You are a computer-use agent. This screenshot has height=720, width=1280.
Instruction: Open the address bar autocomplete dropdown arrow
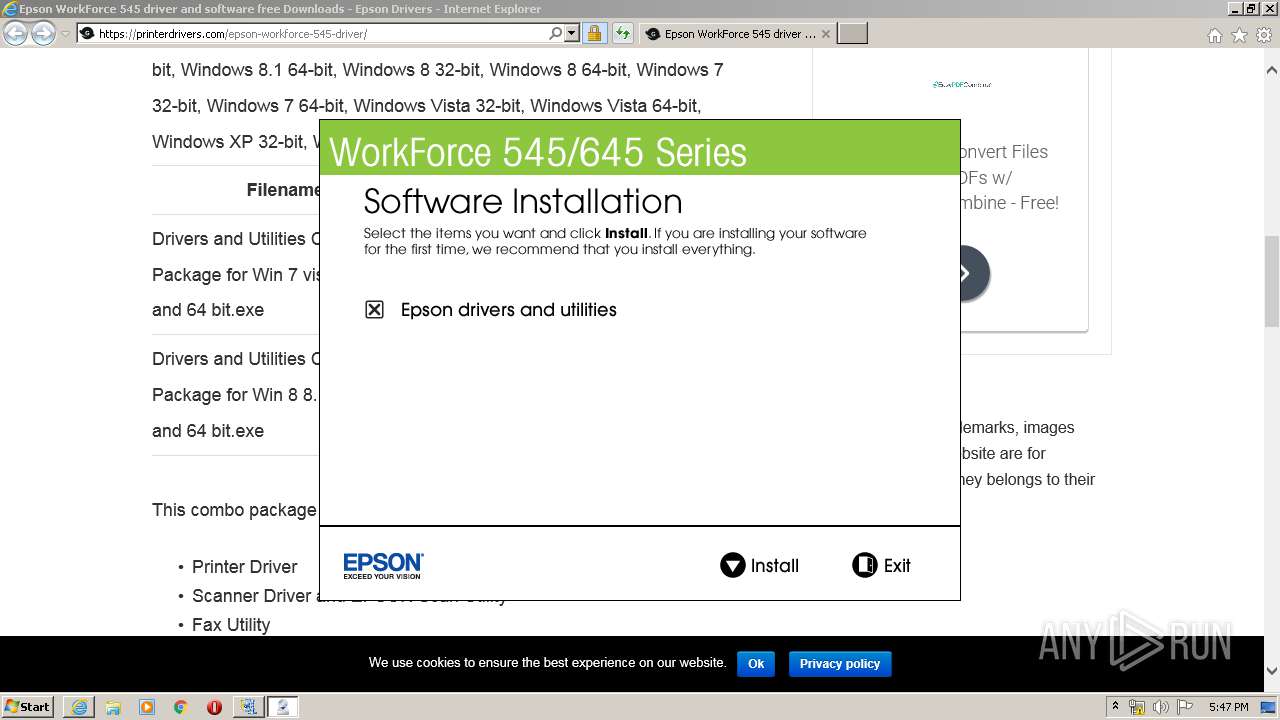pos(572,33)
